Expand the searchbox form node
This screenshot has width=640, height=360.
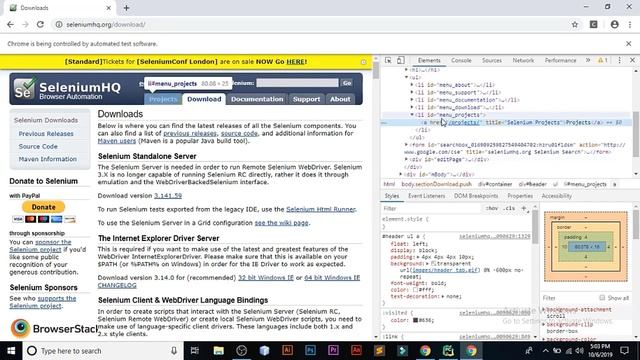(x=407, y=144)
